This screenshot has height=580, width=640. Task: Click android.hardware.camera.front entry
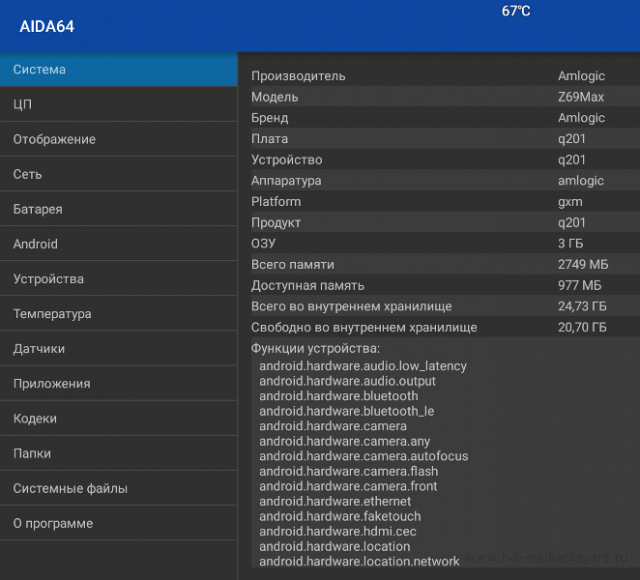[x=348, y=486]
